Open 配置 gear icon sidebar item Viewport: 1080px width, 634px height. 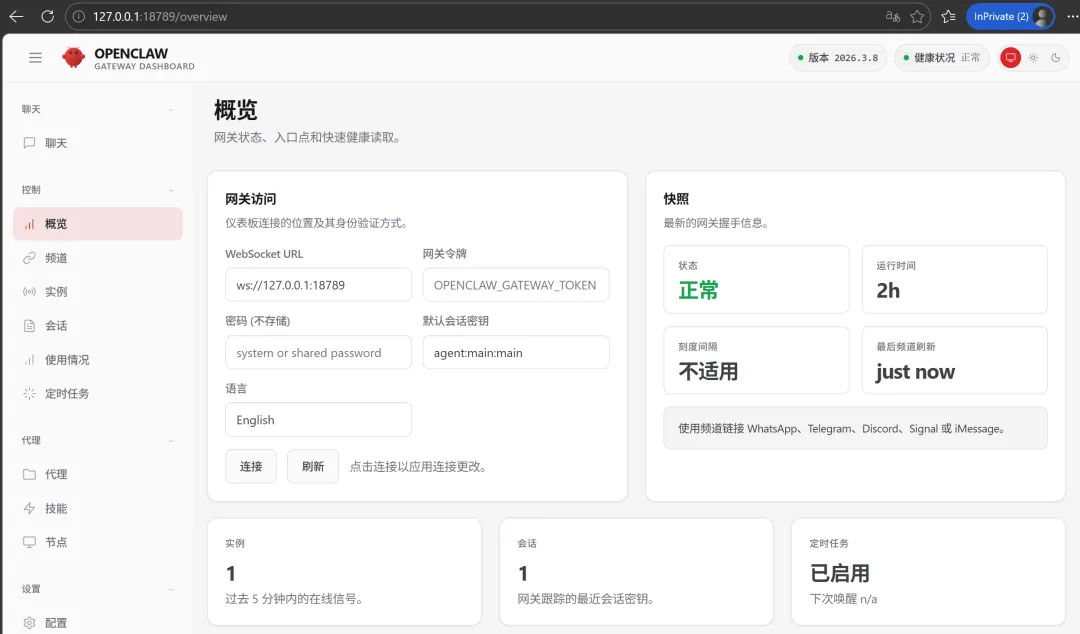[x=98, y=623]
